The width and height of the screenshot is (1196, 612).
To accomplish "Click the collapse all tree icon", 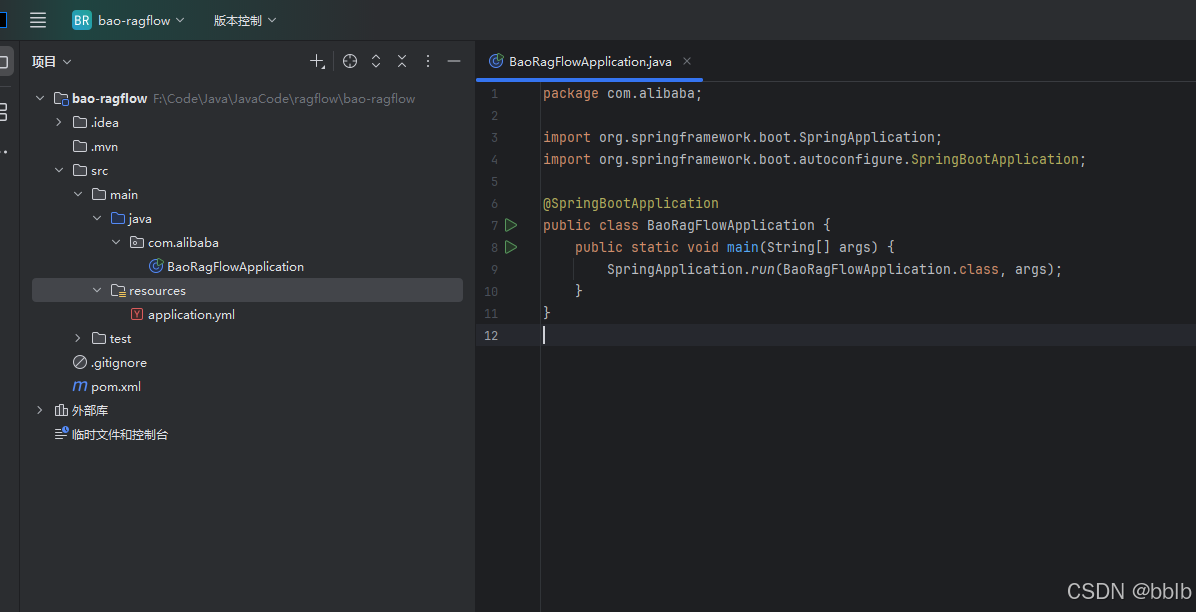I will [x=402, y=62].
